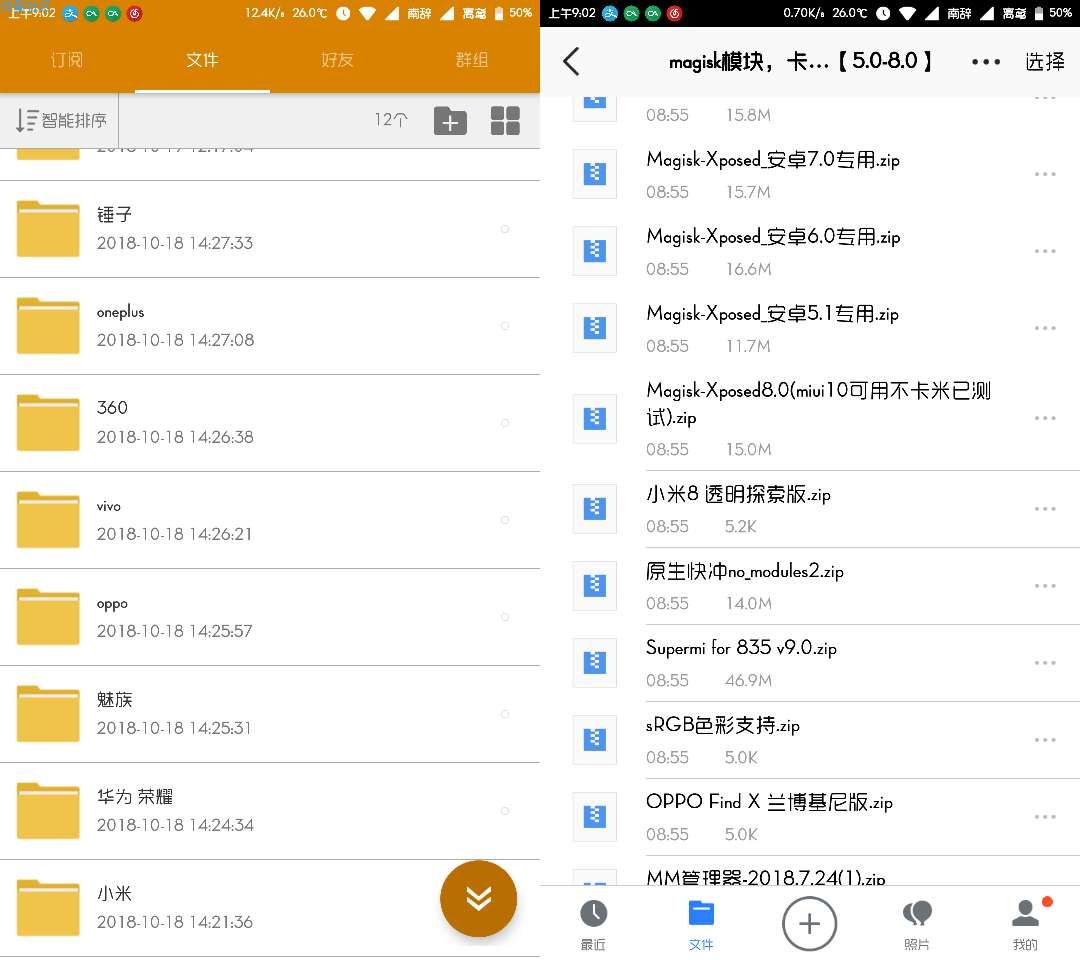Tap zip icon for Magisk-Xposed_安卓6.0专用.zip
Image resolution: width=1080 pixels, height=960 pixels.
[595, 251]
